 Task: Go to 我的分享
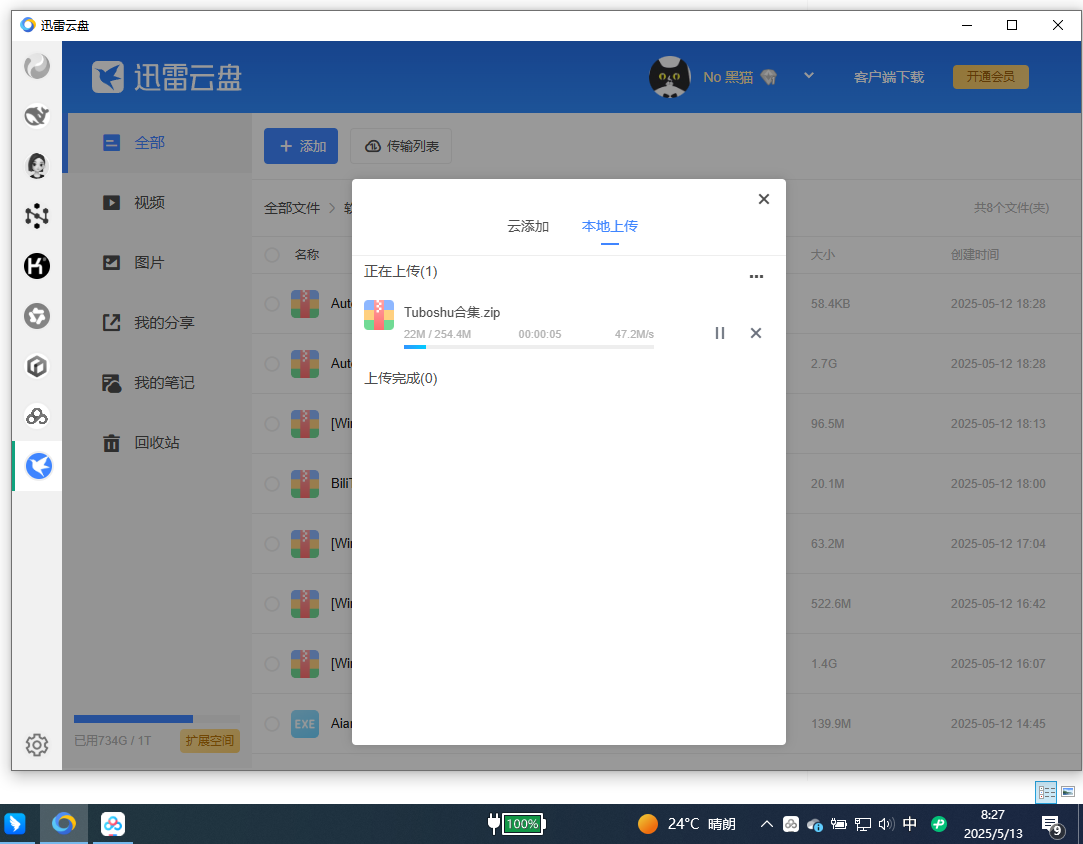click(x=160, y=323)
